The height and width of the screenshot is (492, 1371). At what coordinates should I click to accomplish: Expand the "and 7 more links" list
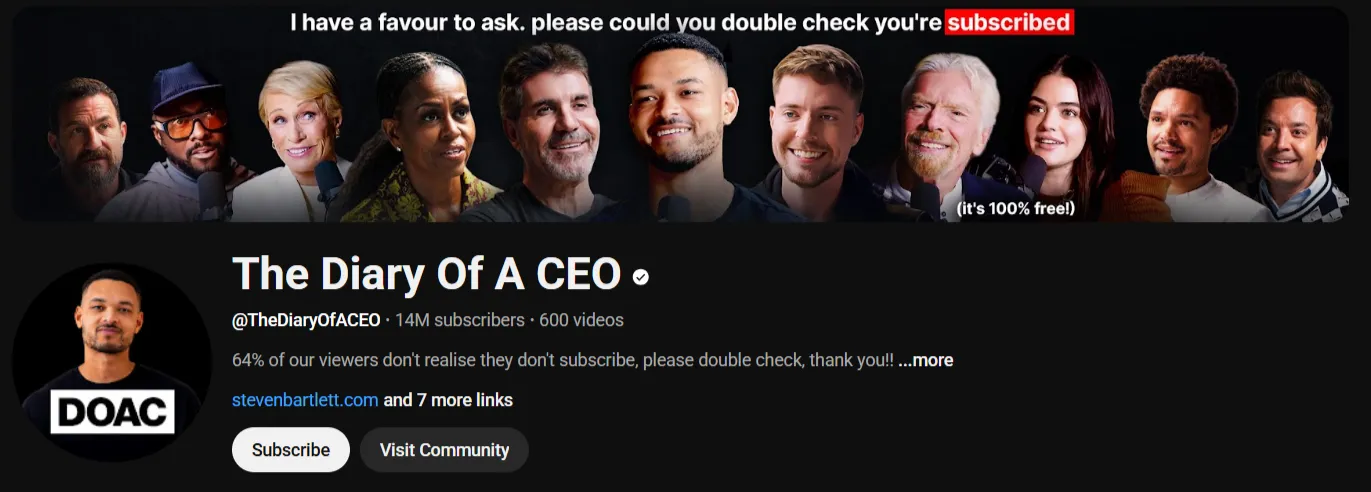click(x=448, y=400)
